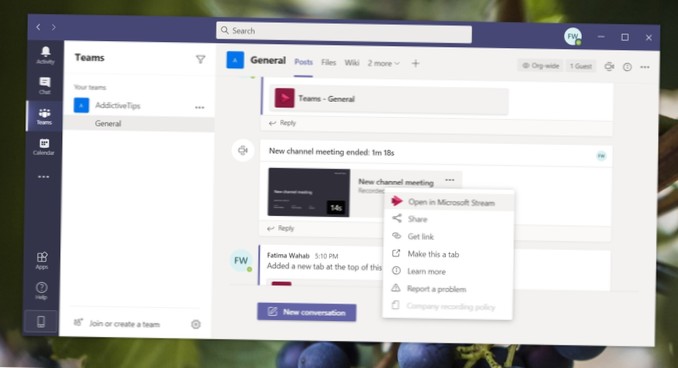The height and width of the screenshot is (368, 678).
Task: Start a Meet now video call
Action: [x=609, y=67]
